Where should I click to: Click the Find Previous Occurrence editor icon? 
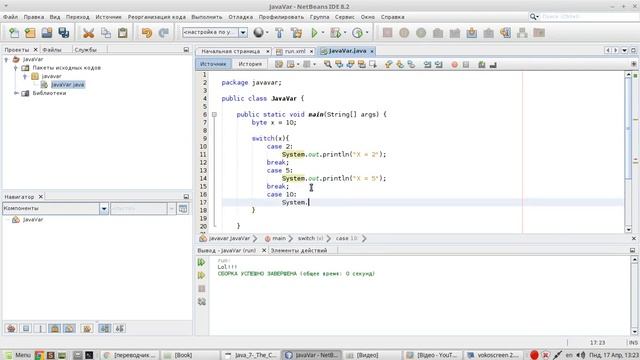(339, 64)
